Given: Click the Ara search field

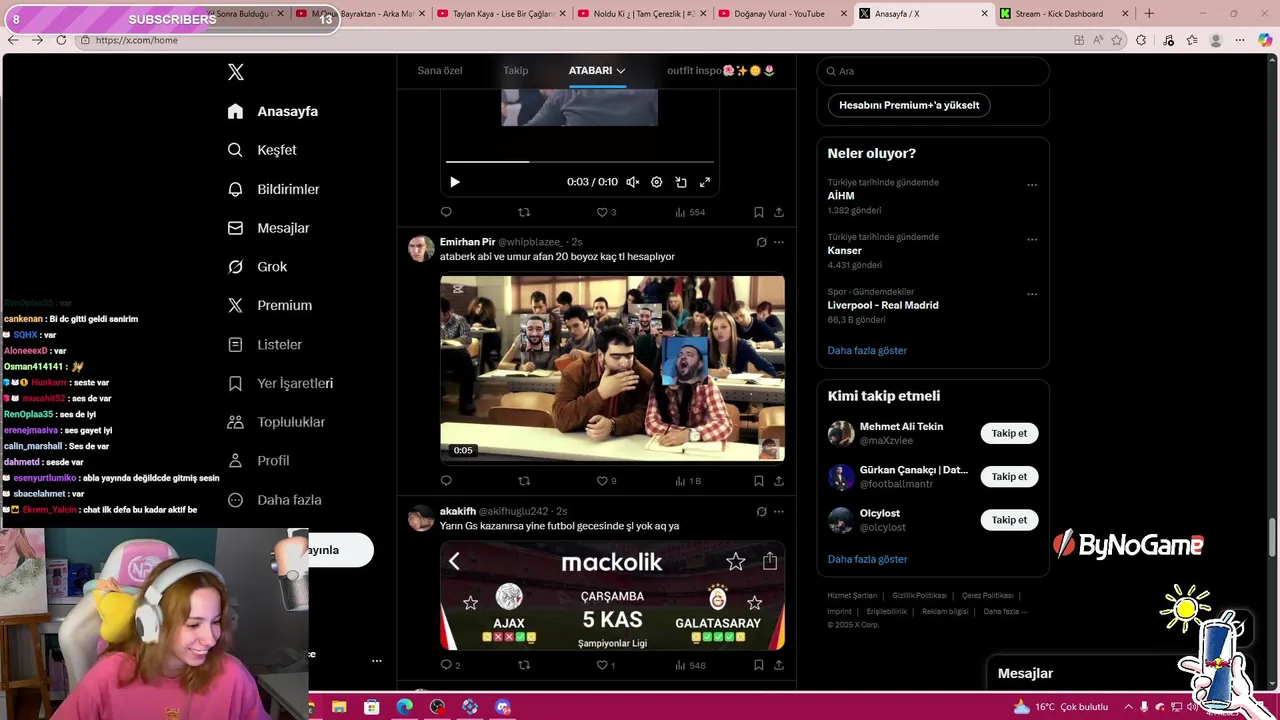Looking at the screenshot, I should click(x=933, y=71).
